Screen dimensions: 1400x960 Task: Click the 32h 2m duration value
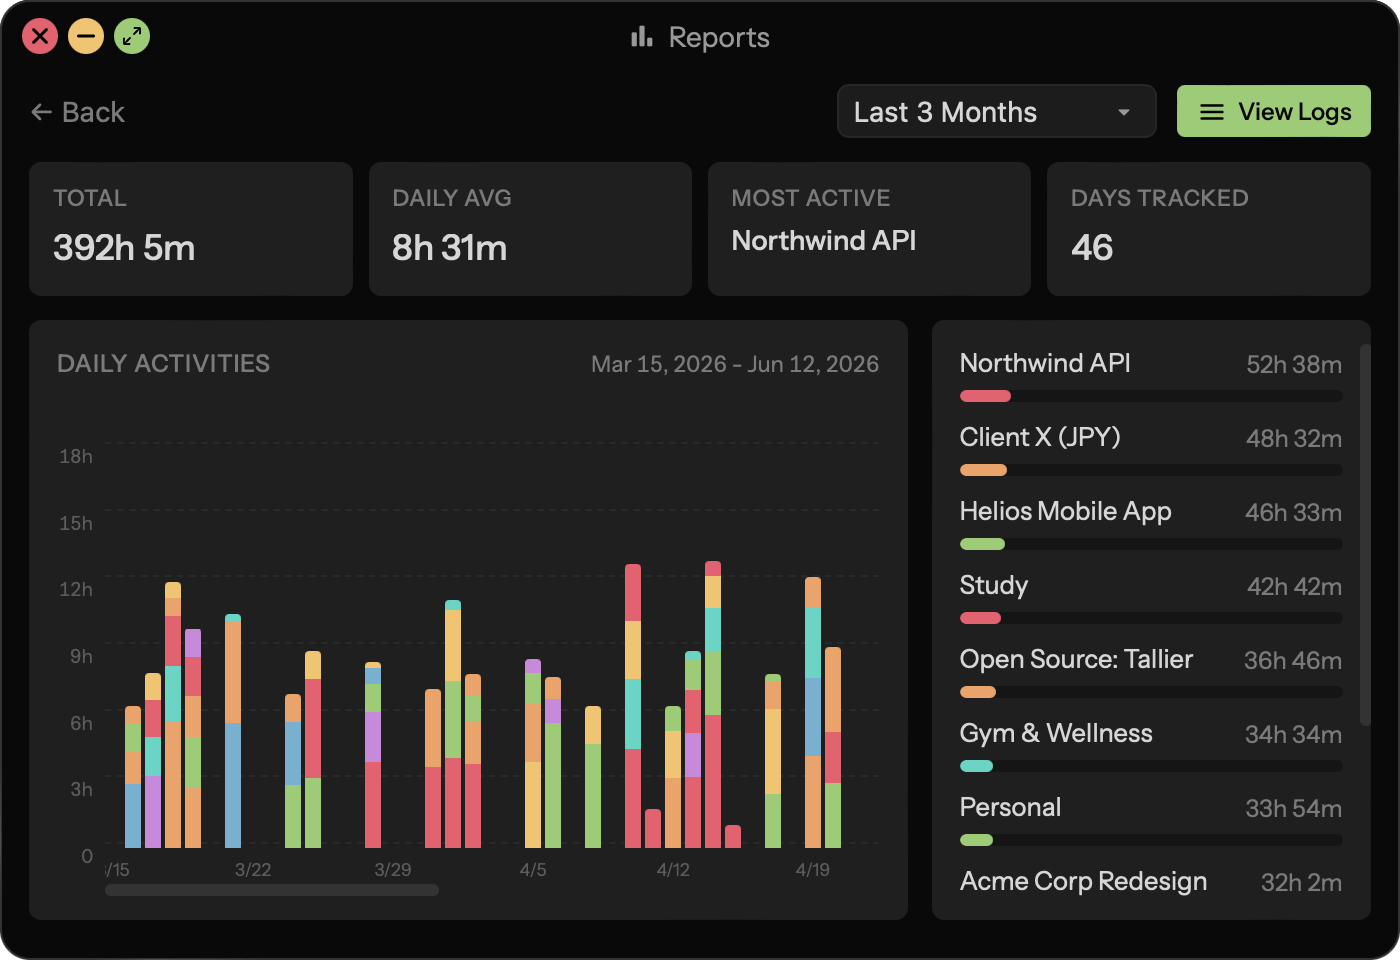(x=1301, y=883)
